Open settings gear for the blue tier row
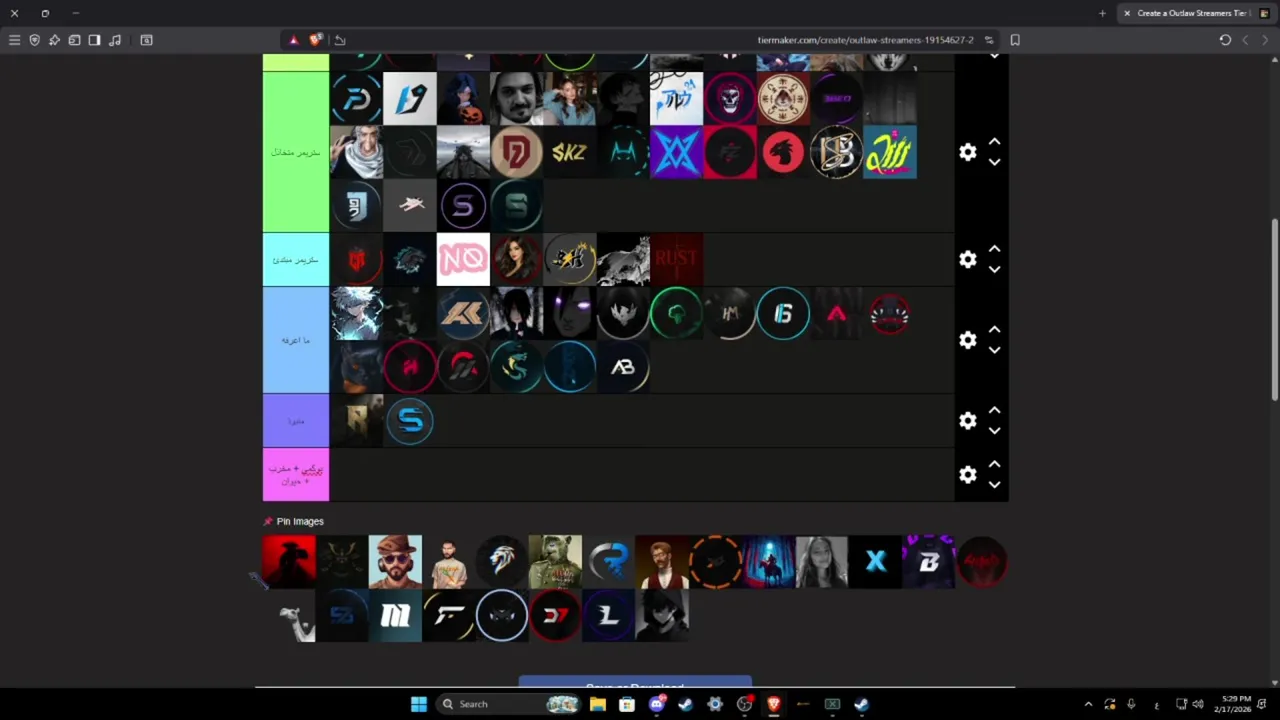This screenshot has height=720, width=1280. point(967,340)
